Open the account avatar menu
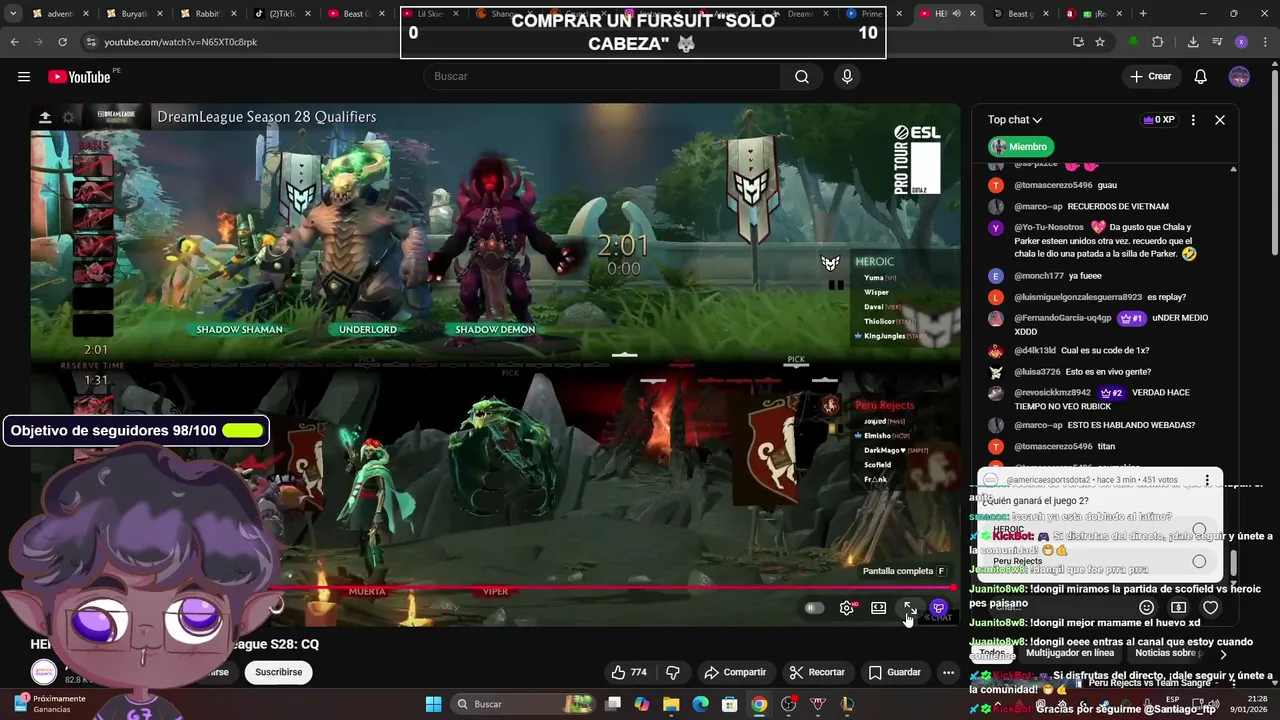The height and width of the screenshot is (720, 1280). point(1240,77)
